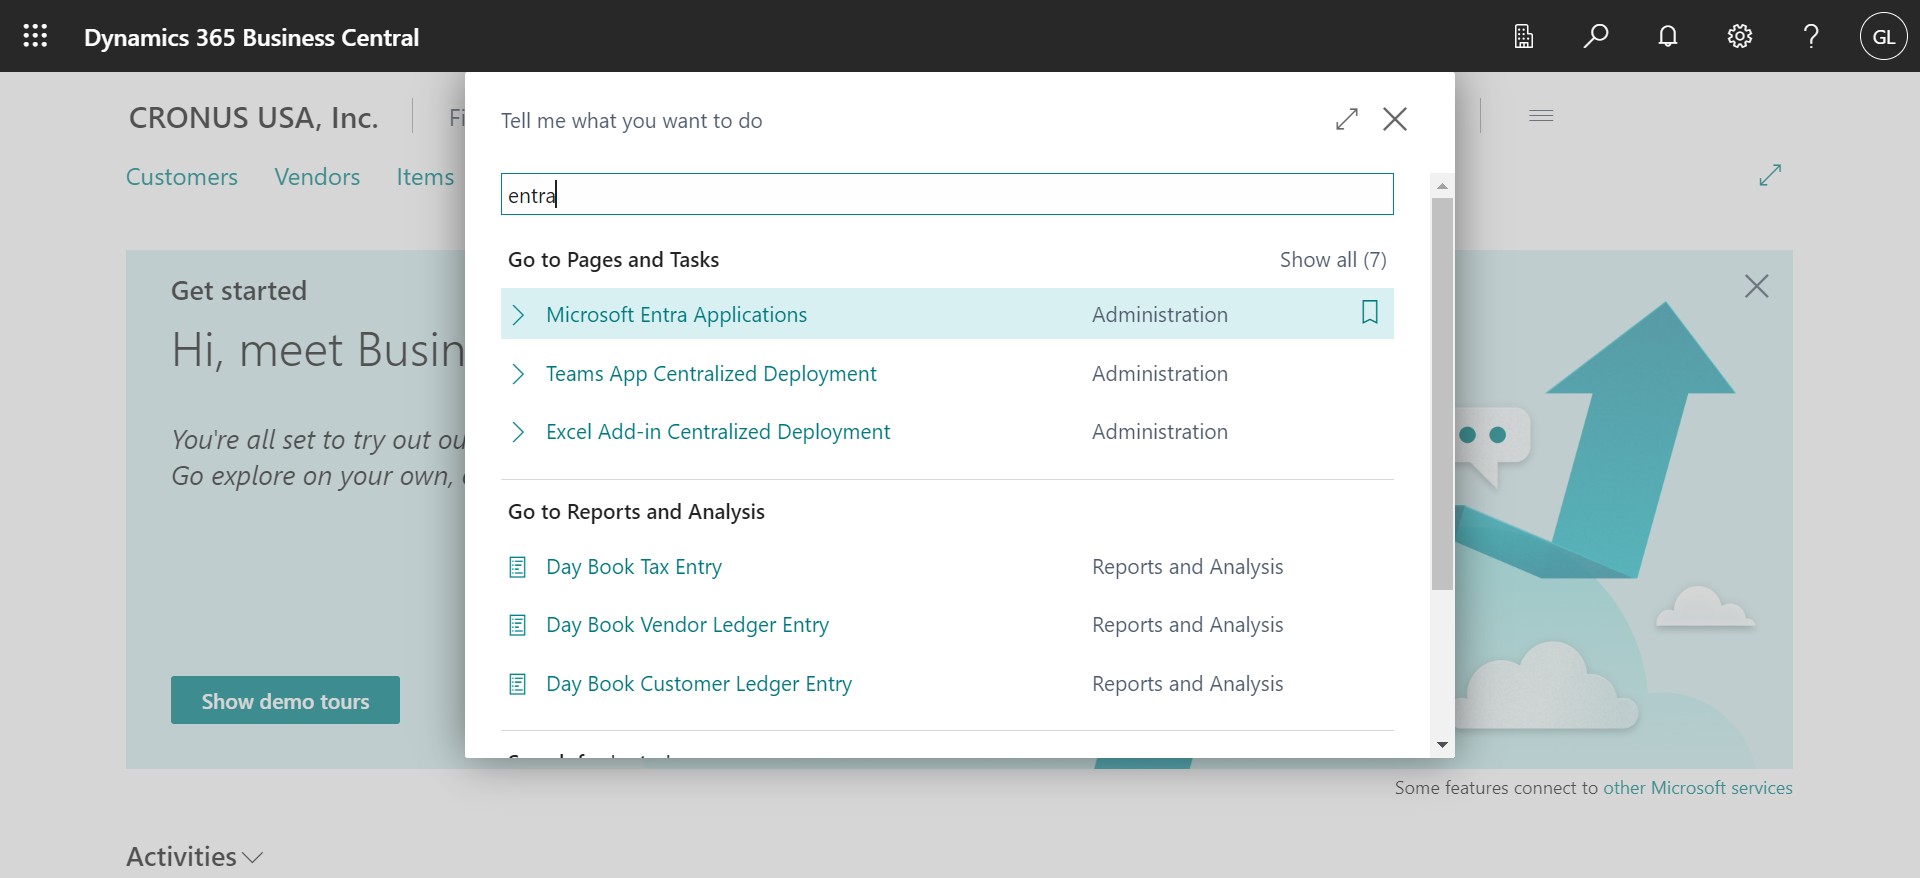Open the Customers navigation menu
1920x878 pixels.
pos(182,177)
